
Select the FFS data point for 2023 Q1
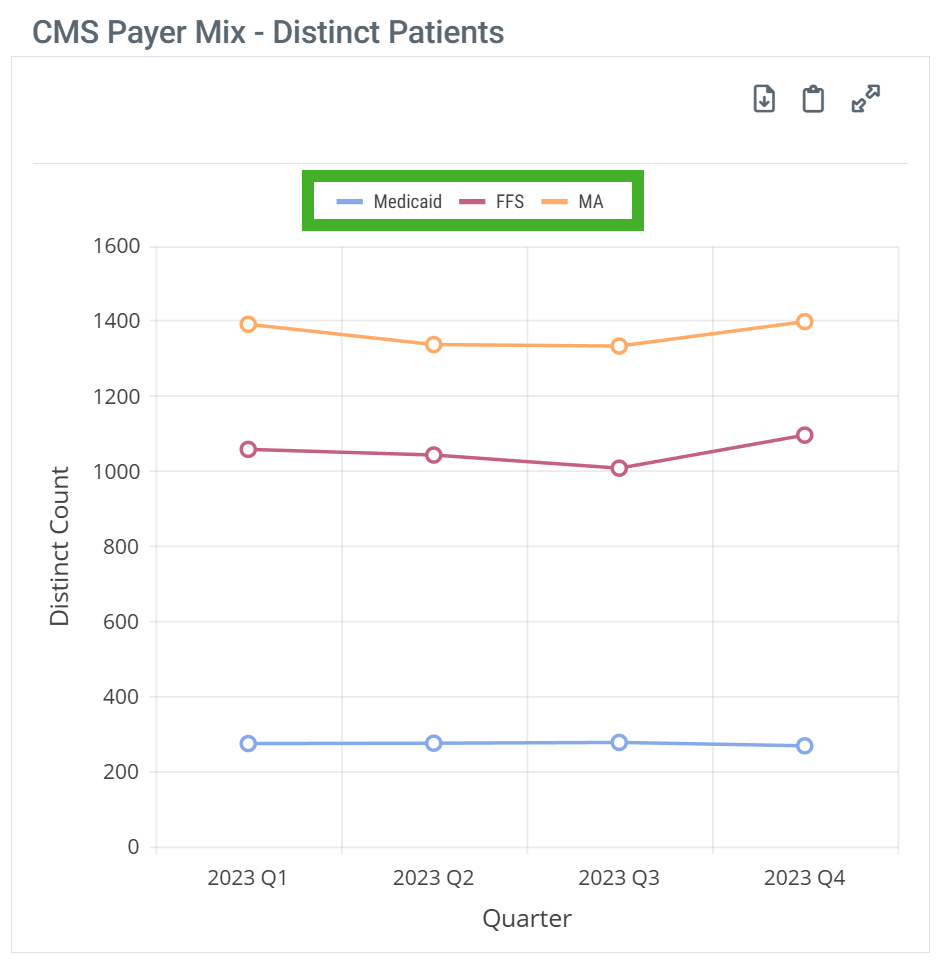tap(248, 450)
